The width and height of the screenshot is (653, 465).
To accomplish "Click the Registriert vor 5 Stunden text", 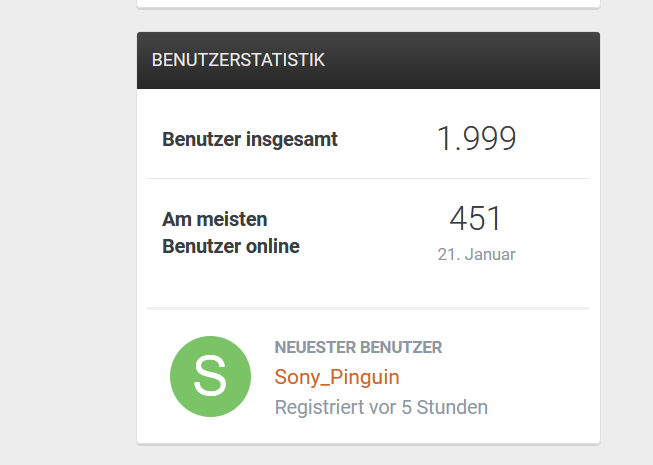I will coord(381,407).
